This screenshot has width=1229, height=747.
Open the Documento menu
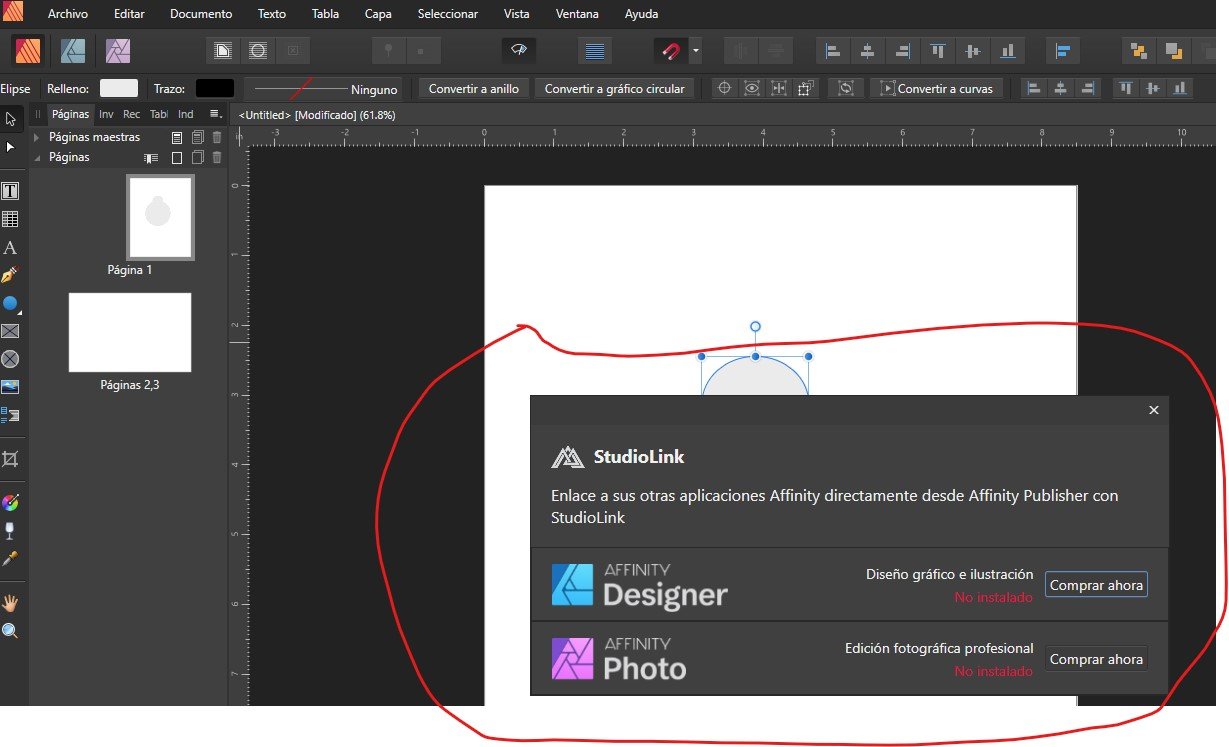point(201,14)
